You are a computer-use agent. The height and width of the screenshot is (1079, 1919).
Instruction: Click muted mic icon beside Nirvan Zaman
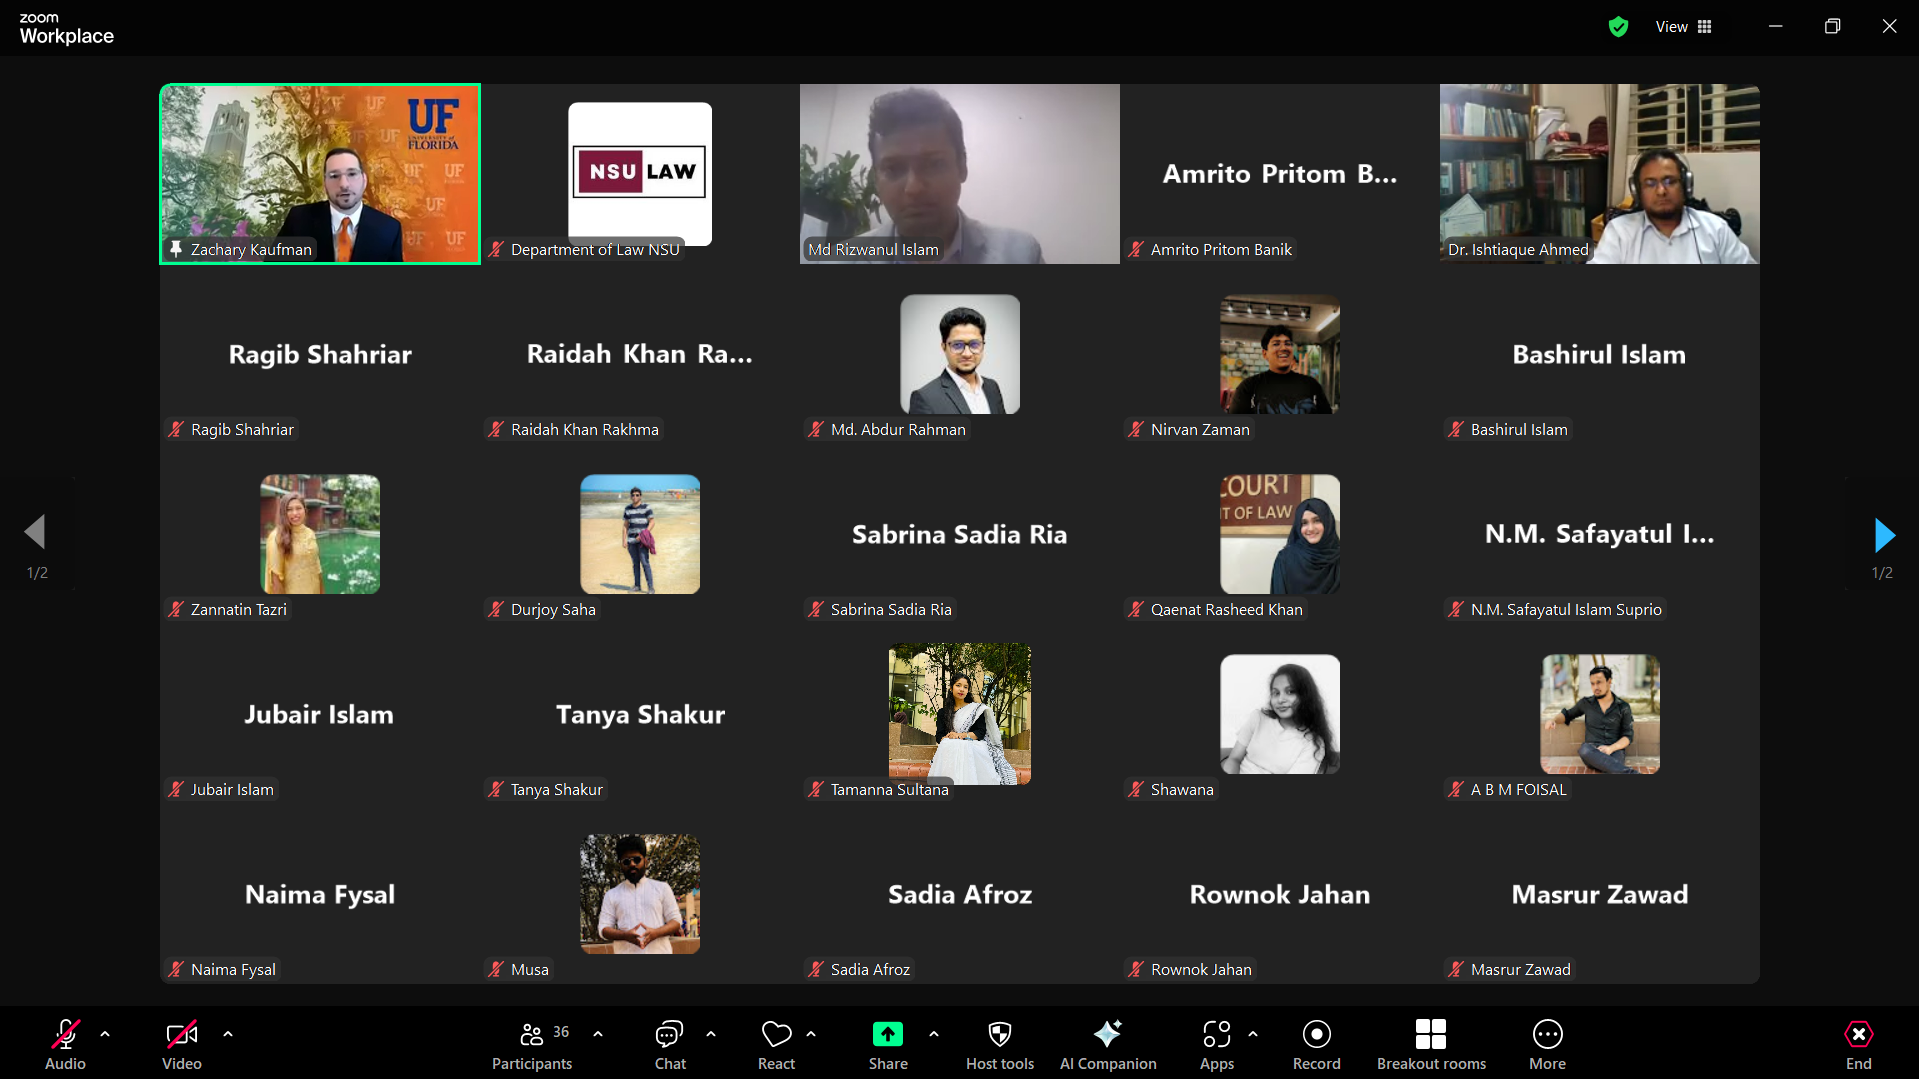pyautogui.click(x=1136, y=429)
